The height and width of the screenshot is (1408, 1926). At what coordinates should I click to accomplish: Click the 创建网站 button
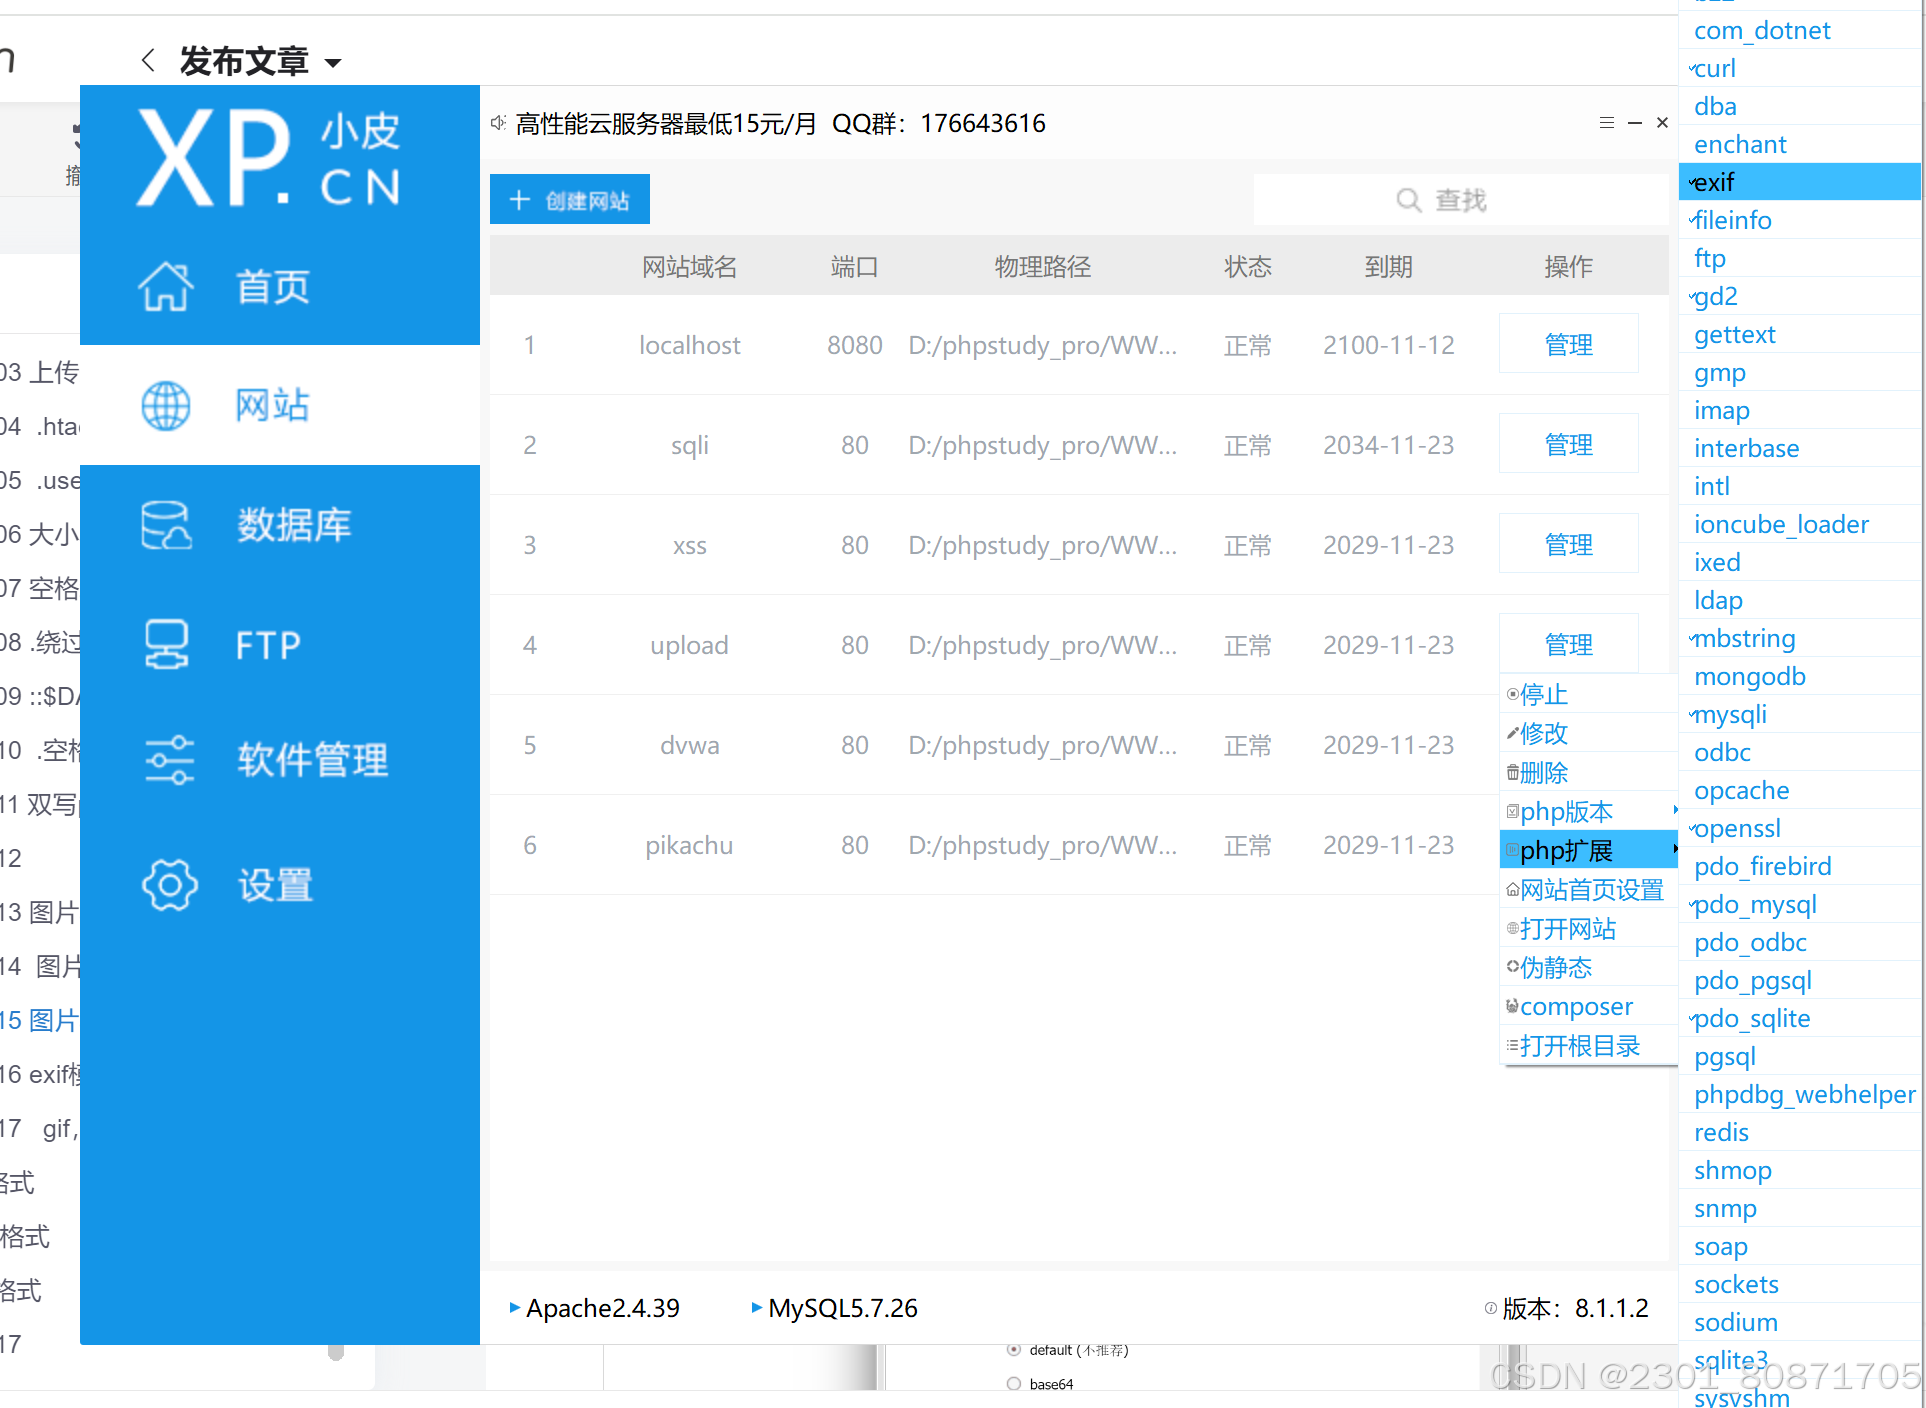(570, 200)
